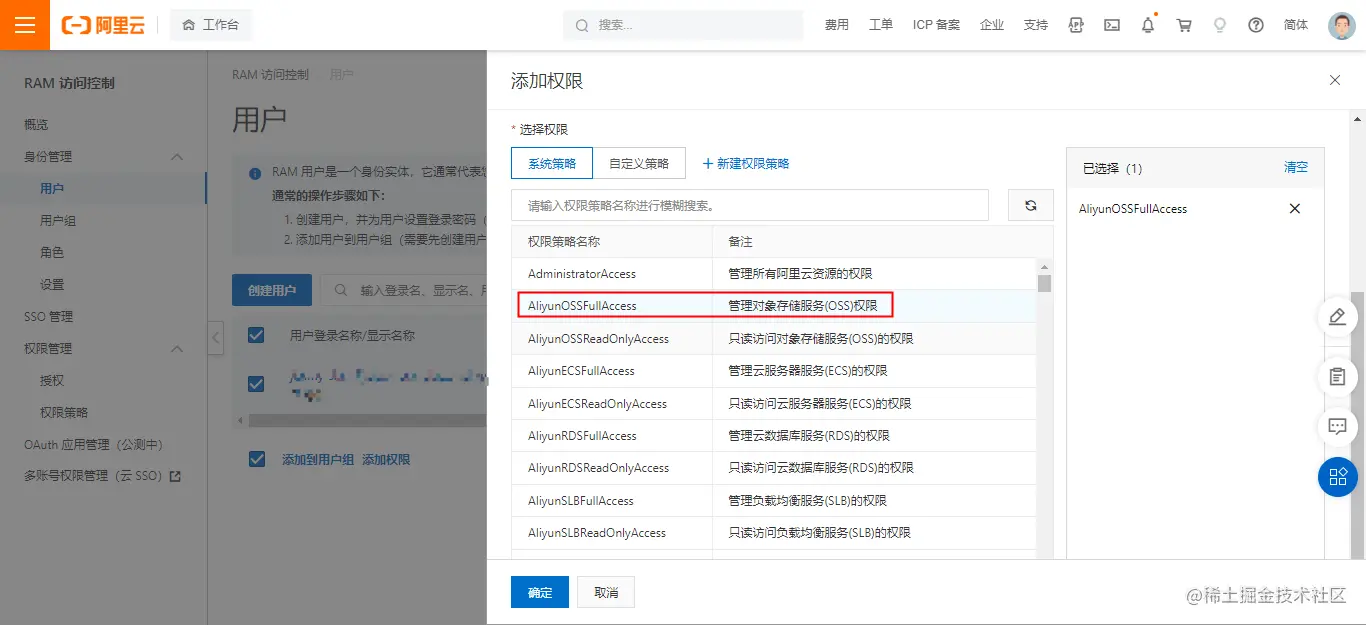Open 概览 in the sidebar
This screenshot has height=625, width=1366.
36,125
